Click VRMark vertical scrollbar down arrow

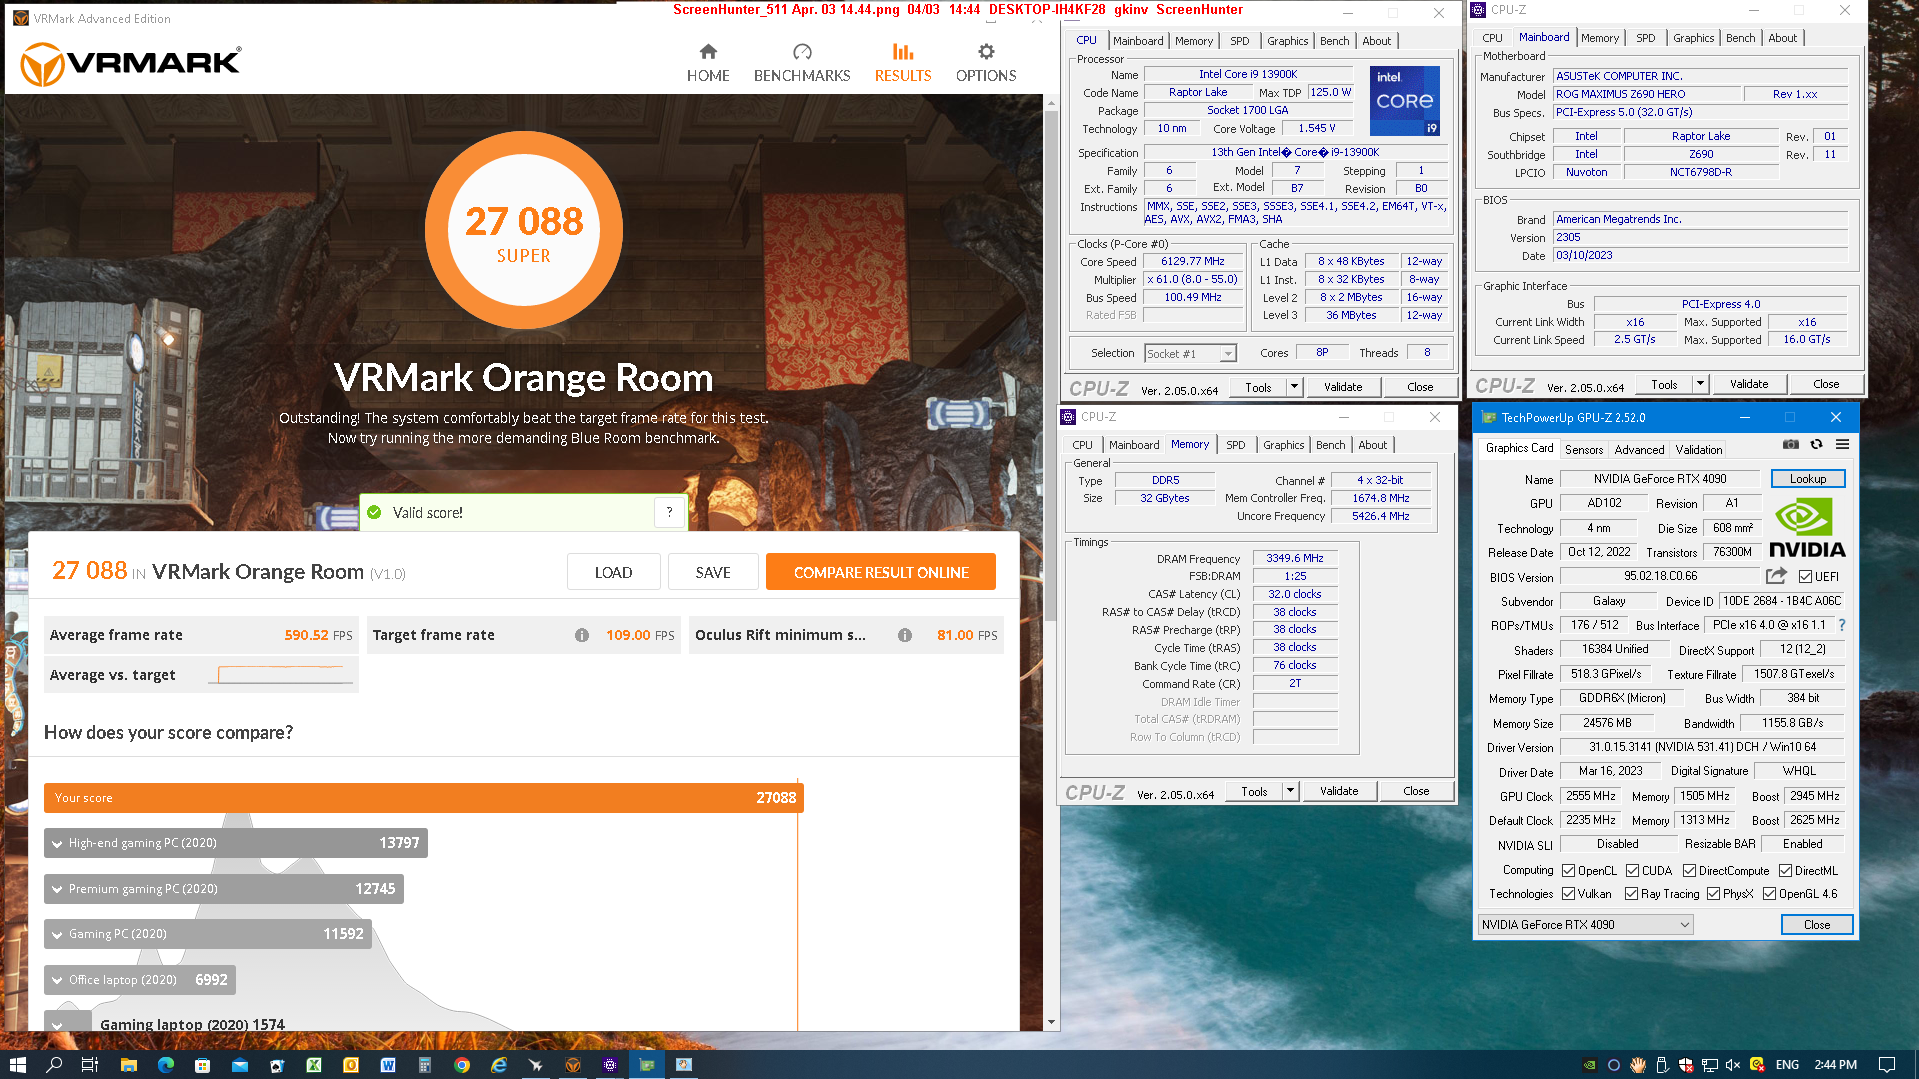click(x=1050, y=1022)
